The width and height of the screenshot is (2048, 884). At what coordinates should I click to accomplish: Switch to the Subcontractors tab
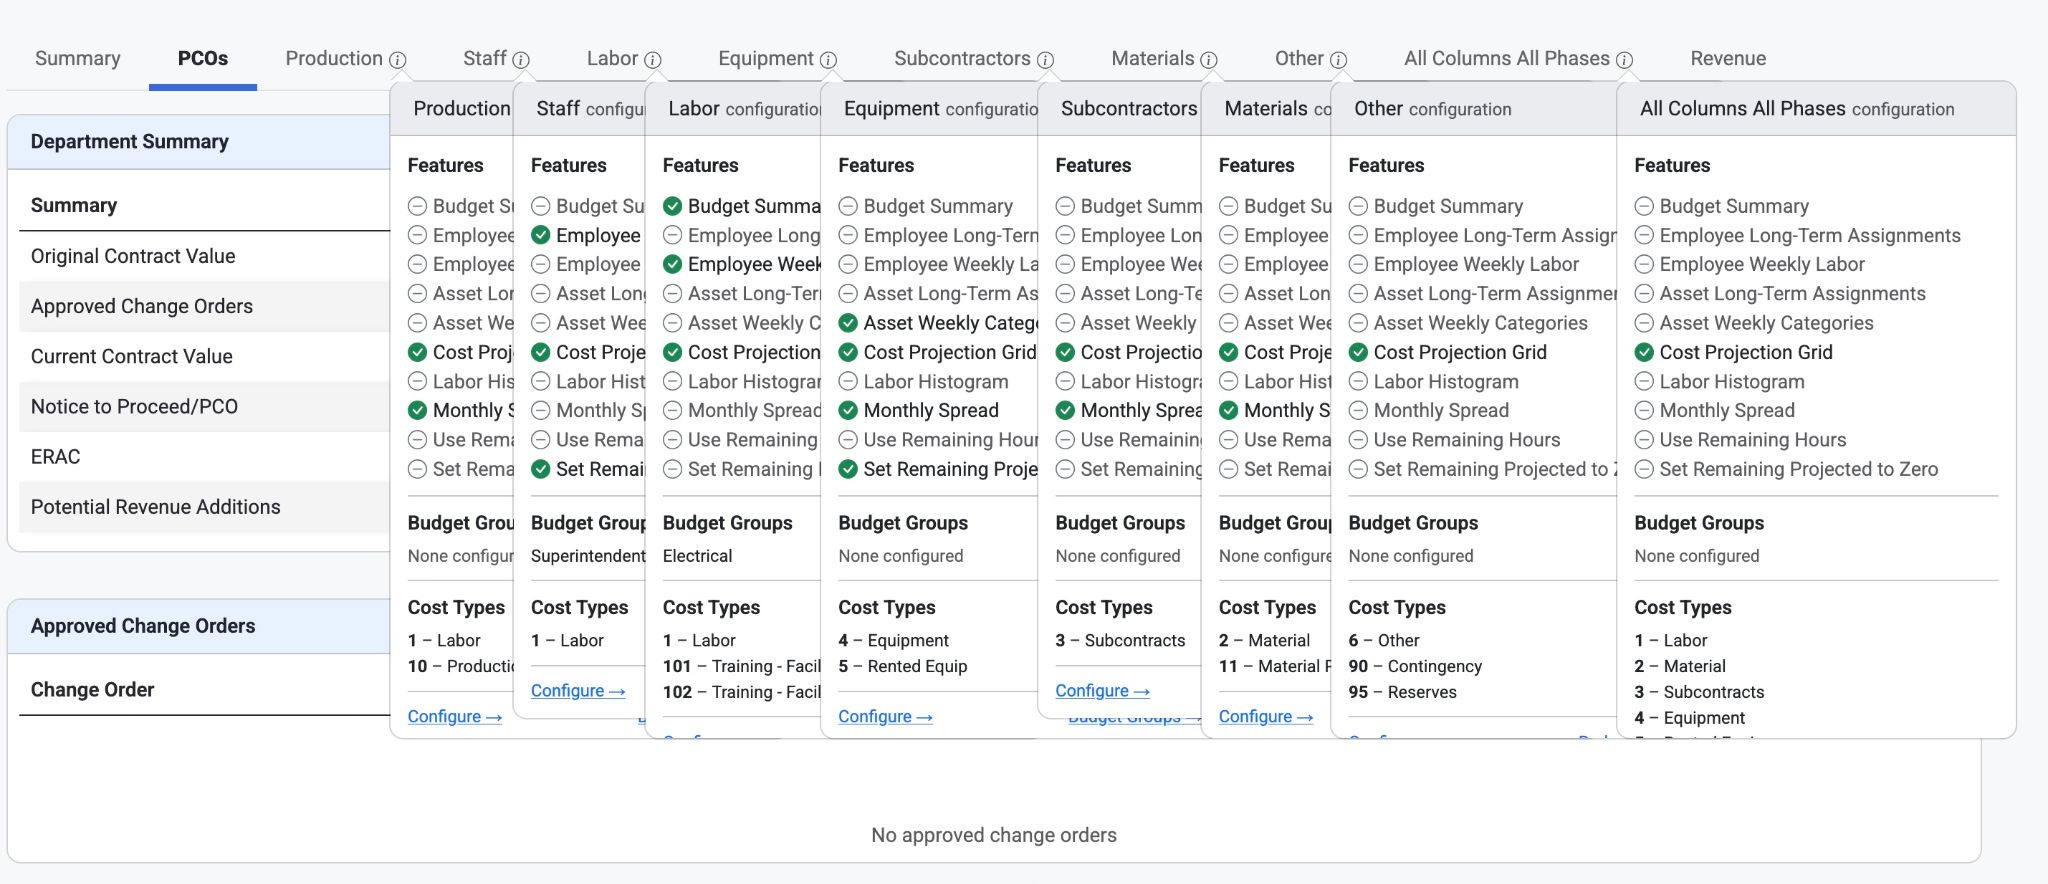click(962, 58)
